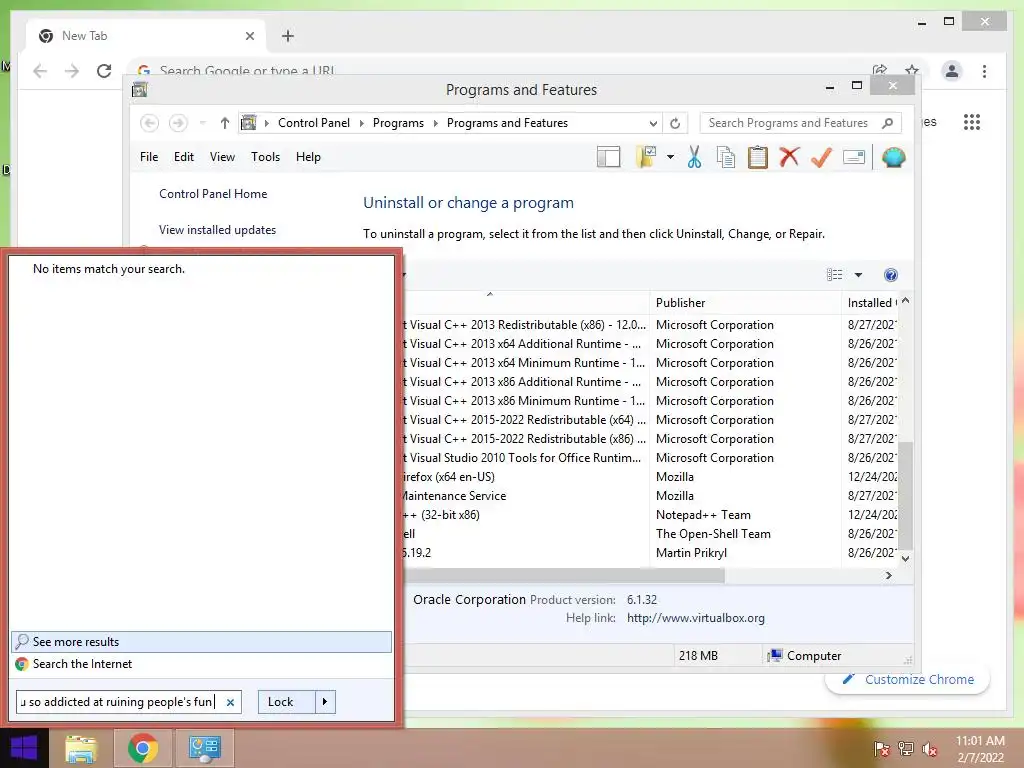Open the Edit menu
This screenshot has height=768, width=1024.
[x=184, y=157]
